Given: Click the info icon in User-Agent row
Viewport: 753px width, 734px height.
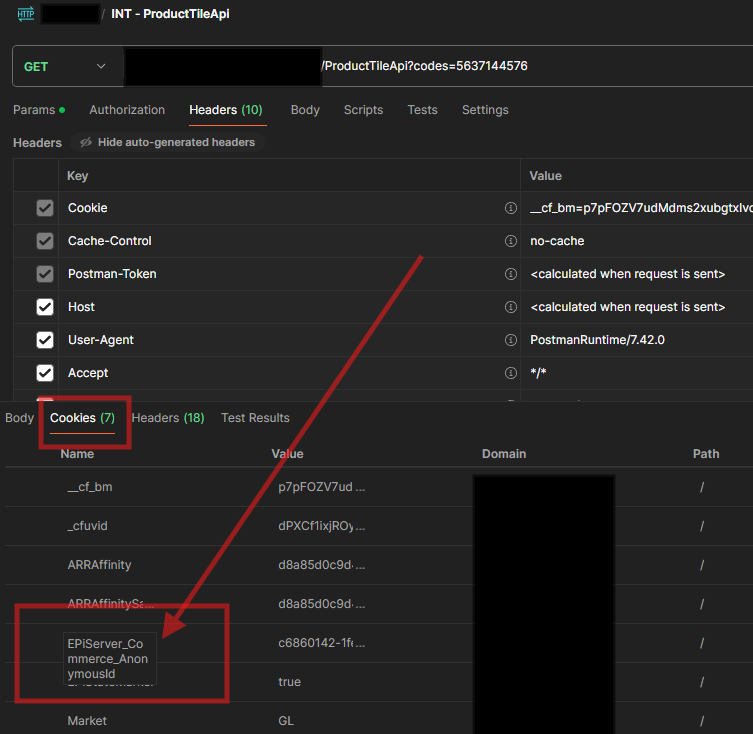Looking at the screenshot, I should click(x=511, y=340).
